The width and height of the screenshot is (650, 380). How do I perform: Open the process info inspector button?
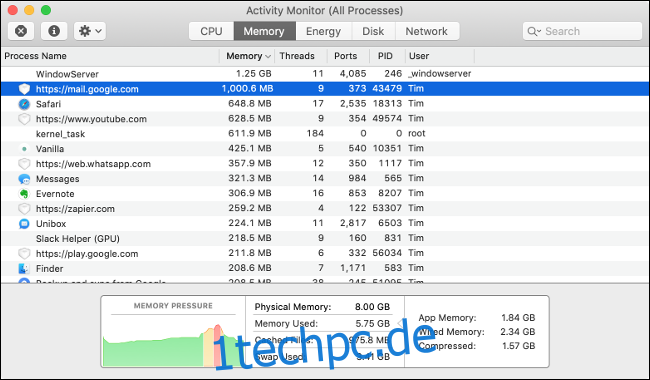[54, 31]
